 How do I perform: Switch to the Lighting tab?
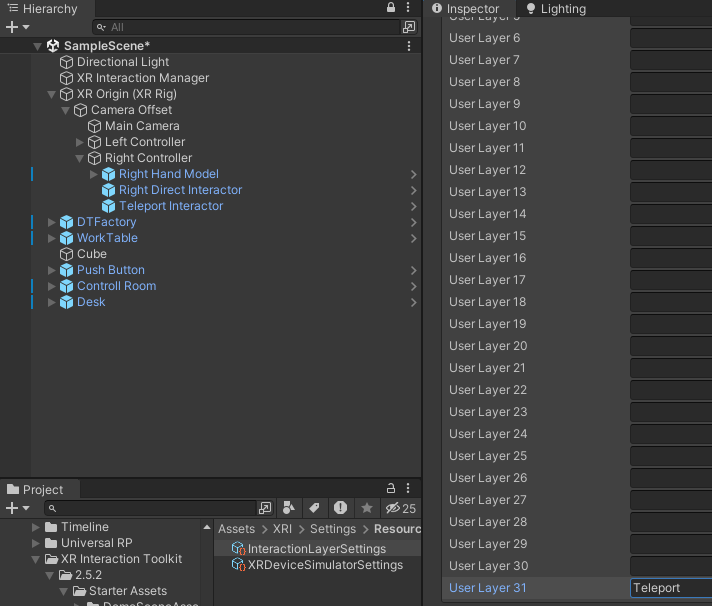(x=556, y=9)
